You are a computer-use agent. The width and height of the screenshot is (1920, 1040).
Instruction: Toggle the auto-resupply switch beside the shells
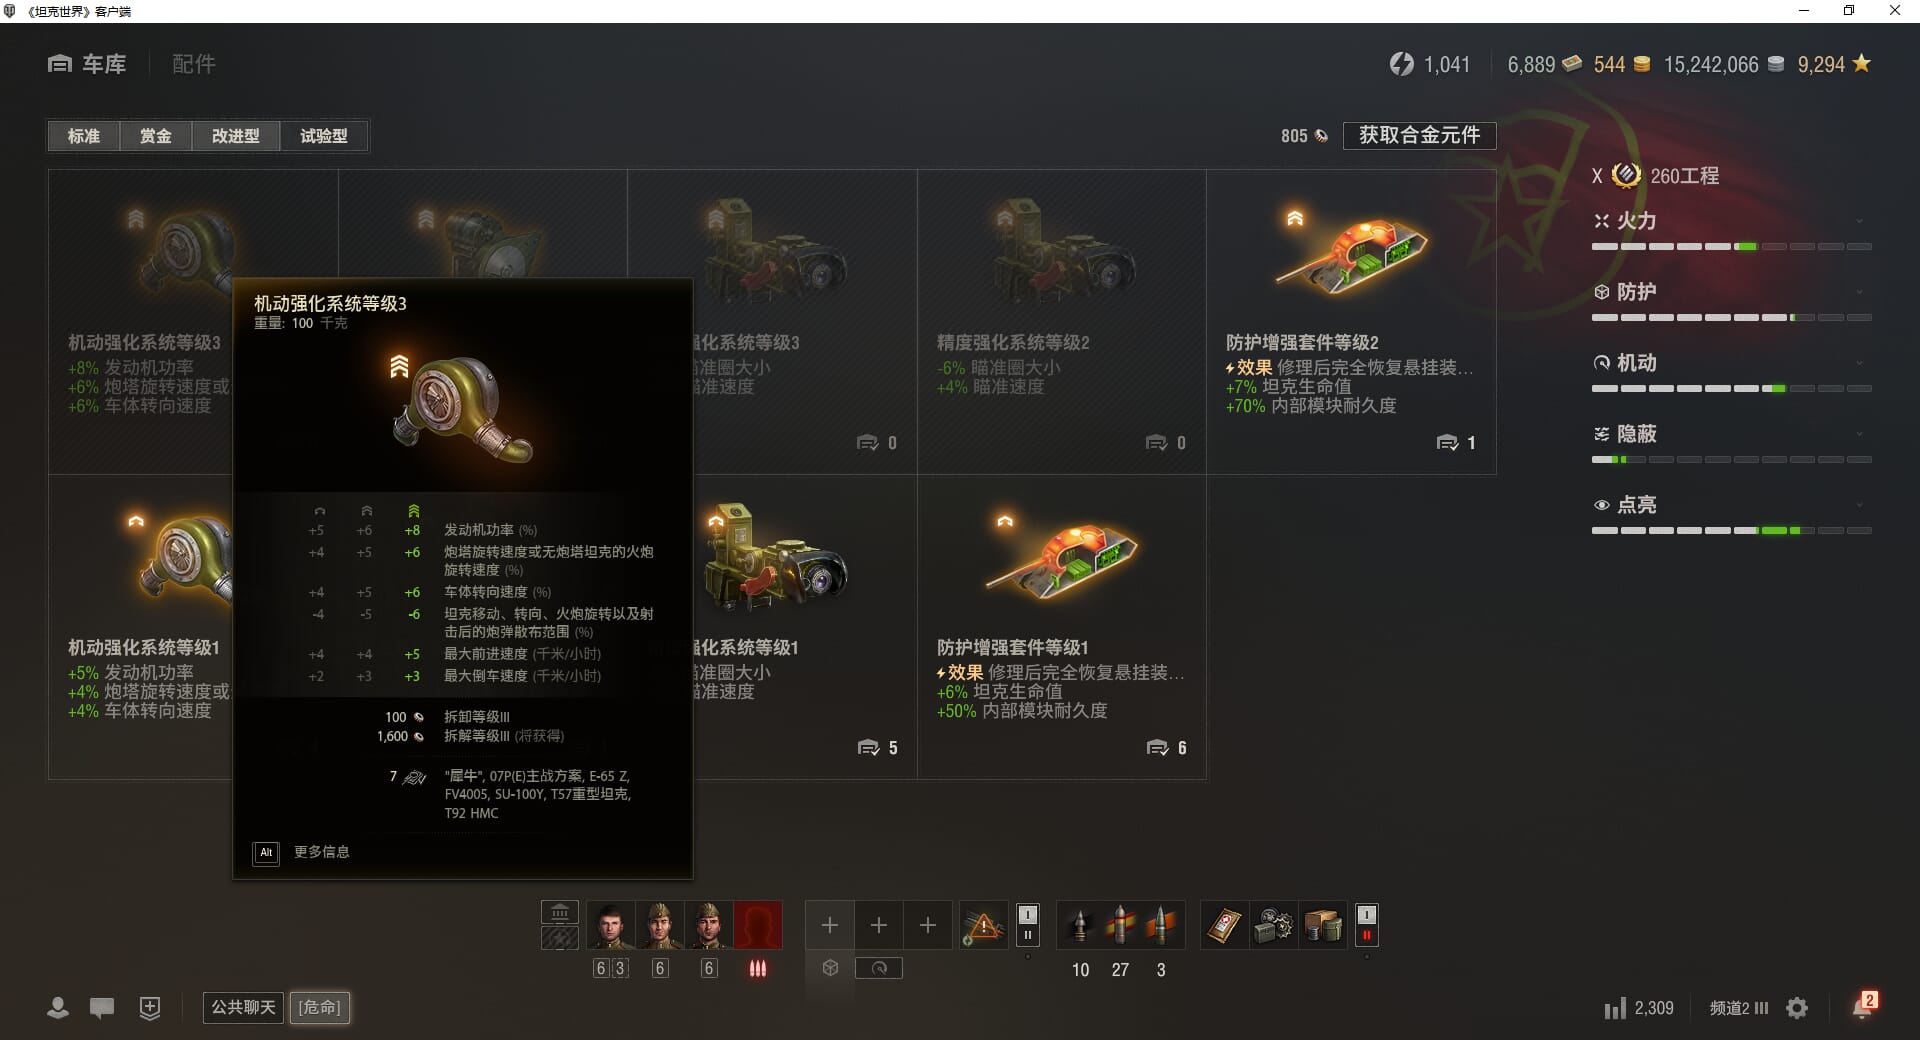[1027, 925]
